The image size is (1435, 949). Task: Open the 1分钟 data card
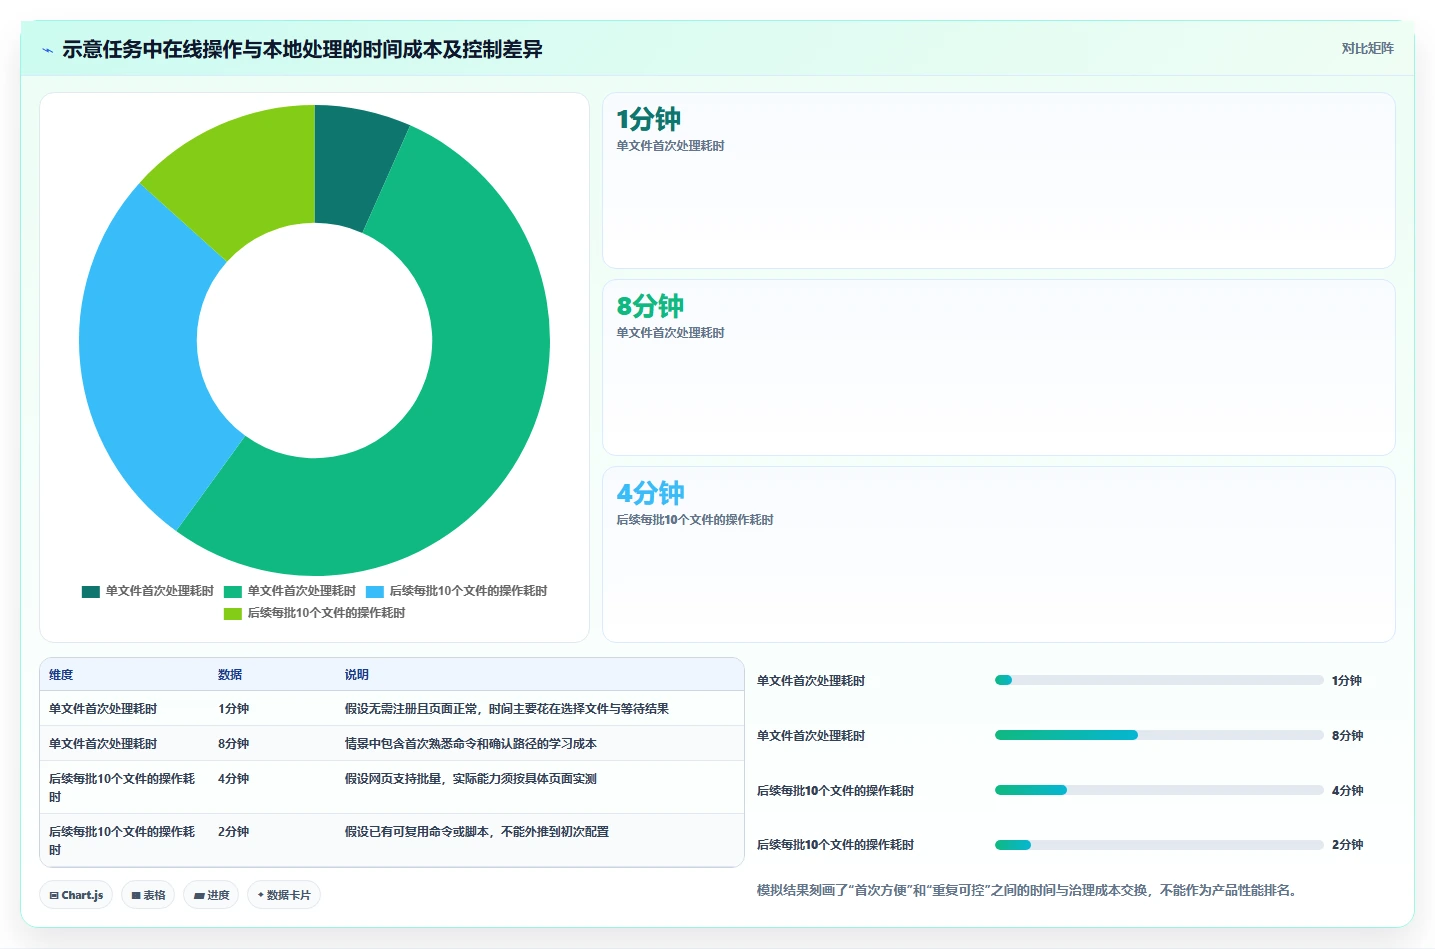click(x=998, y=180)
